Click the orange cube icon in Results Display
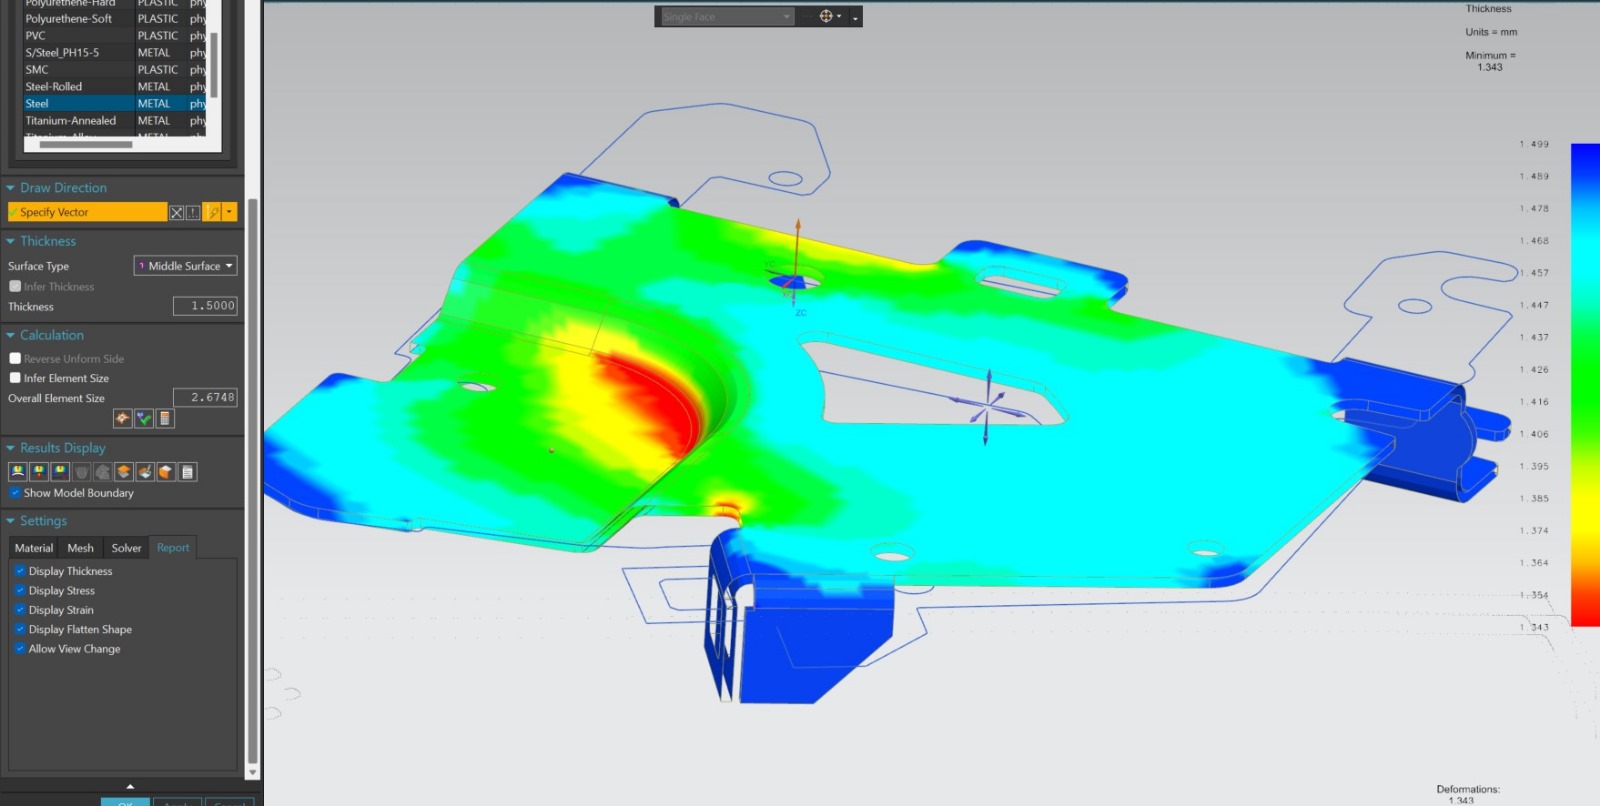Viewport: 1600px width, 806px height. pyautogui.click(x=166, y=472)
